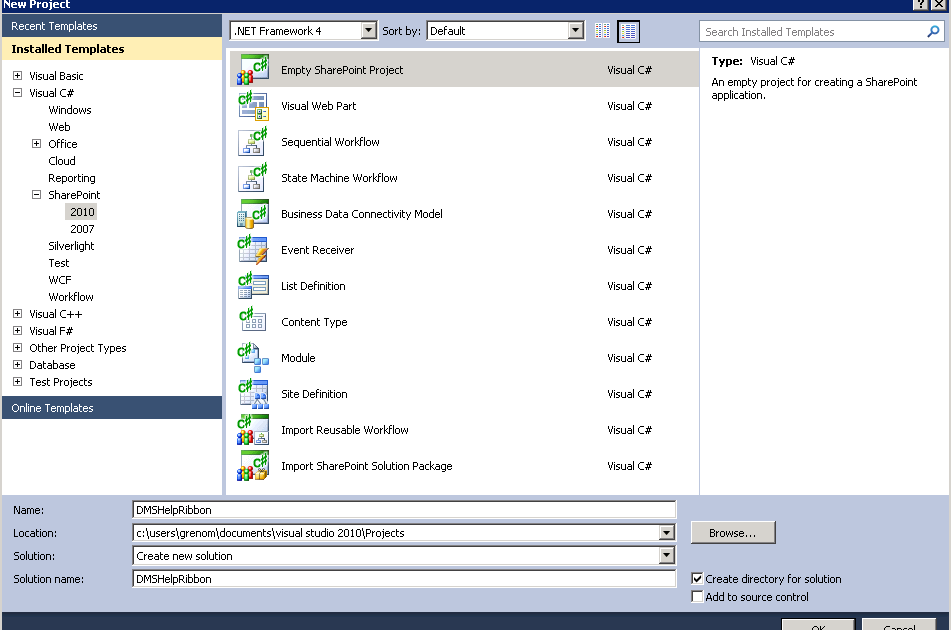Click the Cancel button
The image size is (951, 630).
tap(899, 625)
